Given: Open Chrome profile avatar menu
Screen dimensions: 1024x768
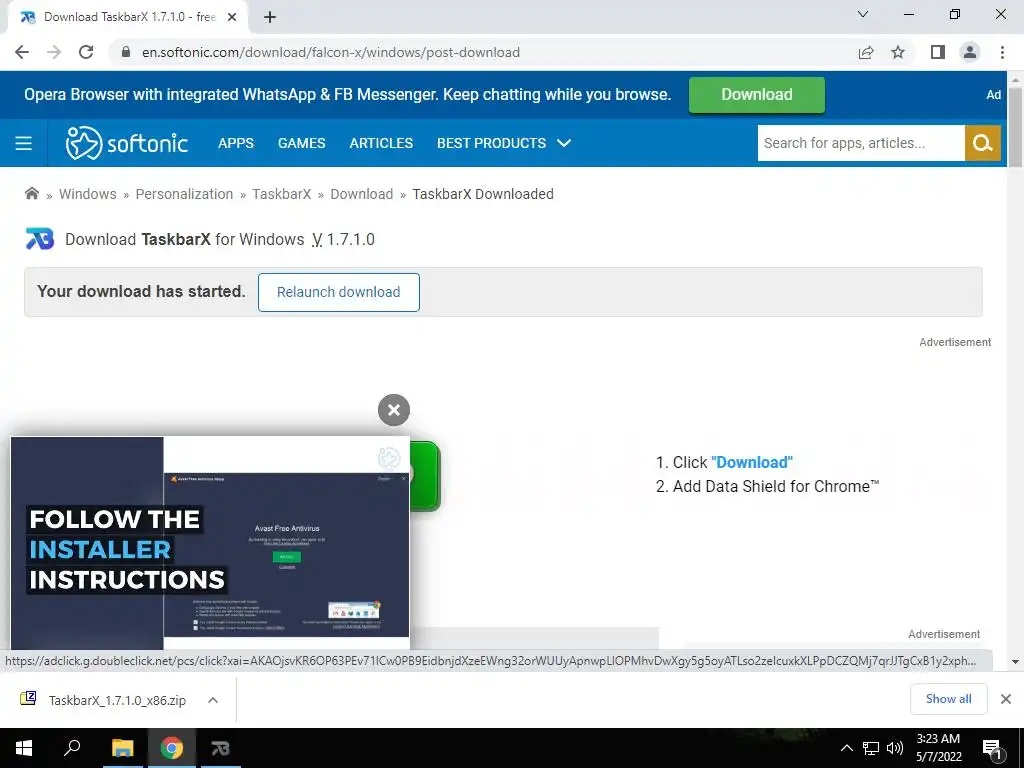Looking at the screenshot, I should (970, 52).
